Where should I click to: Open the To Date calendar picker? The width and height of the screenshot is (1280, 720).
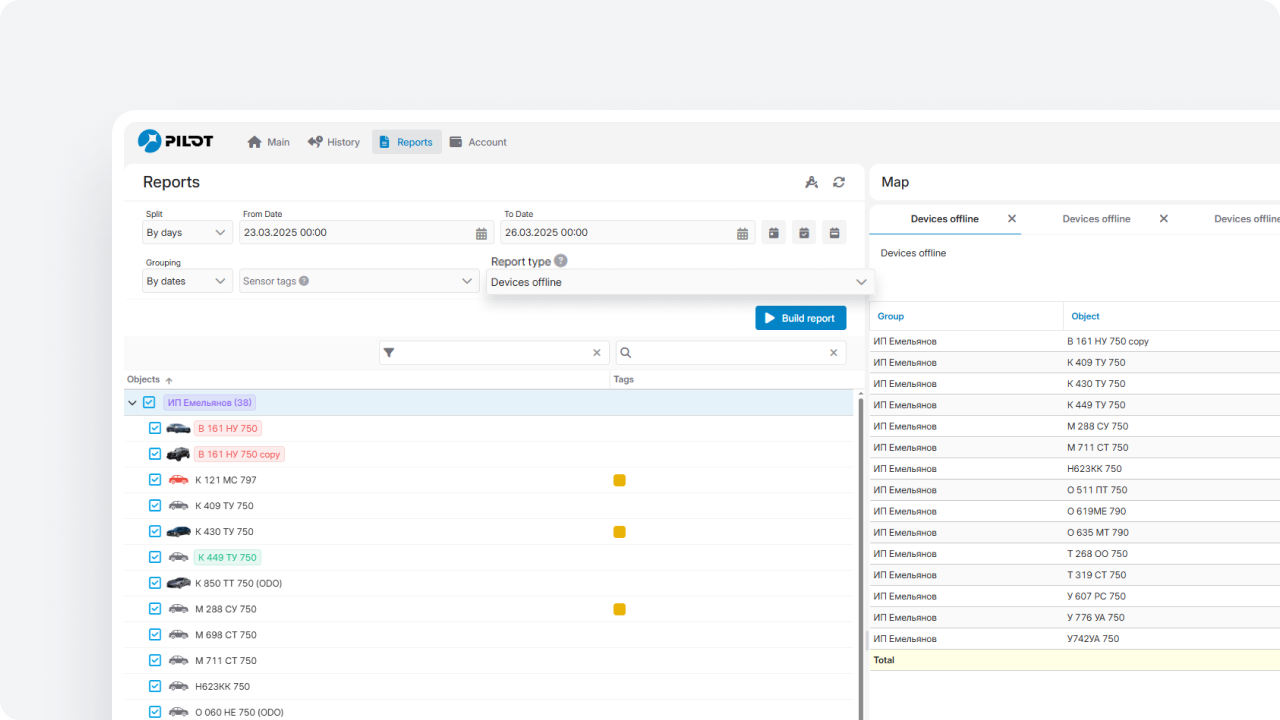pos(742,233)
